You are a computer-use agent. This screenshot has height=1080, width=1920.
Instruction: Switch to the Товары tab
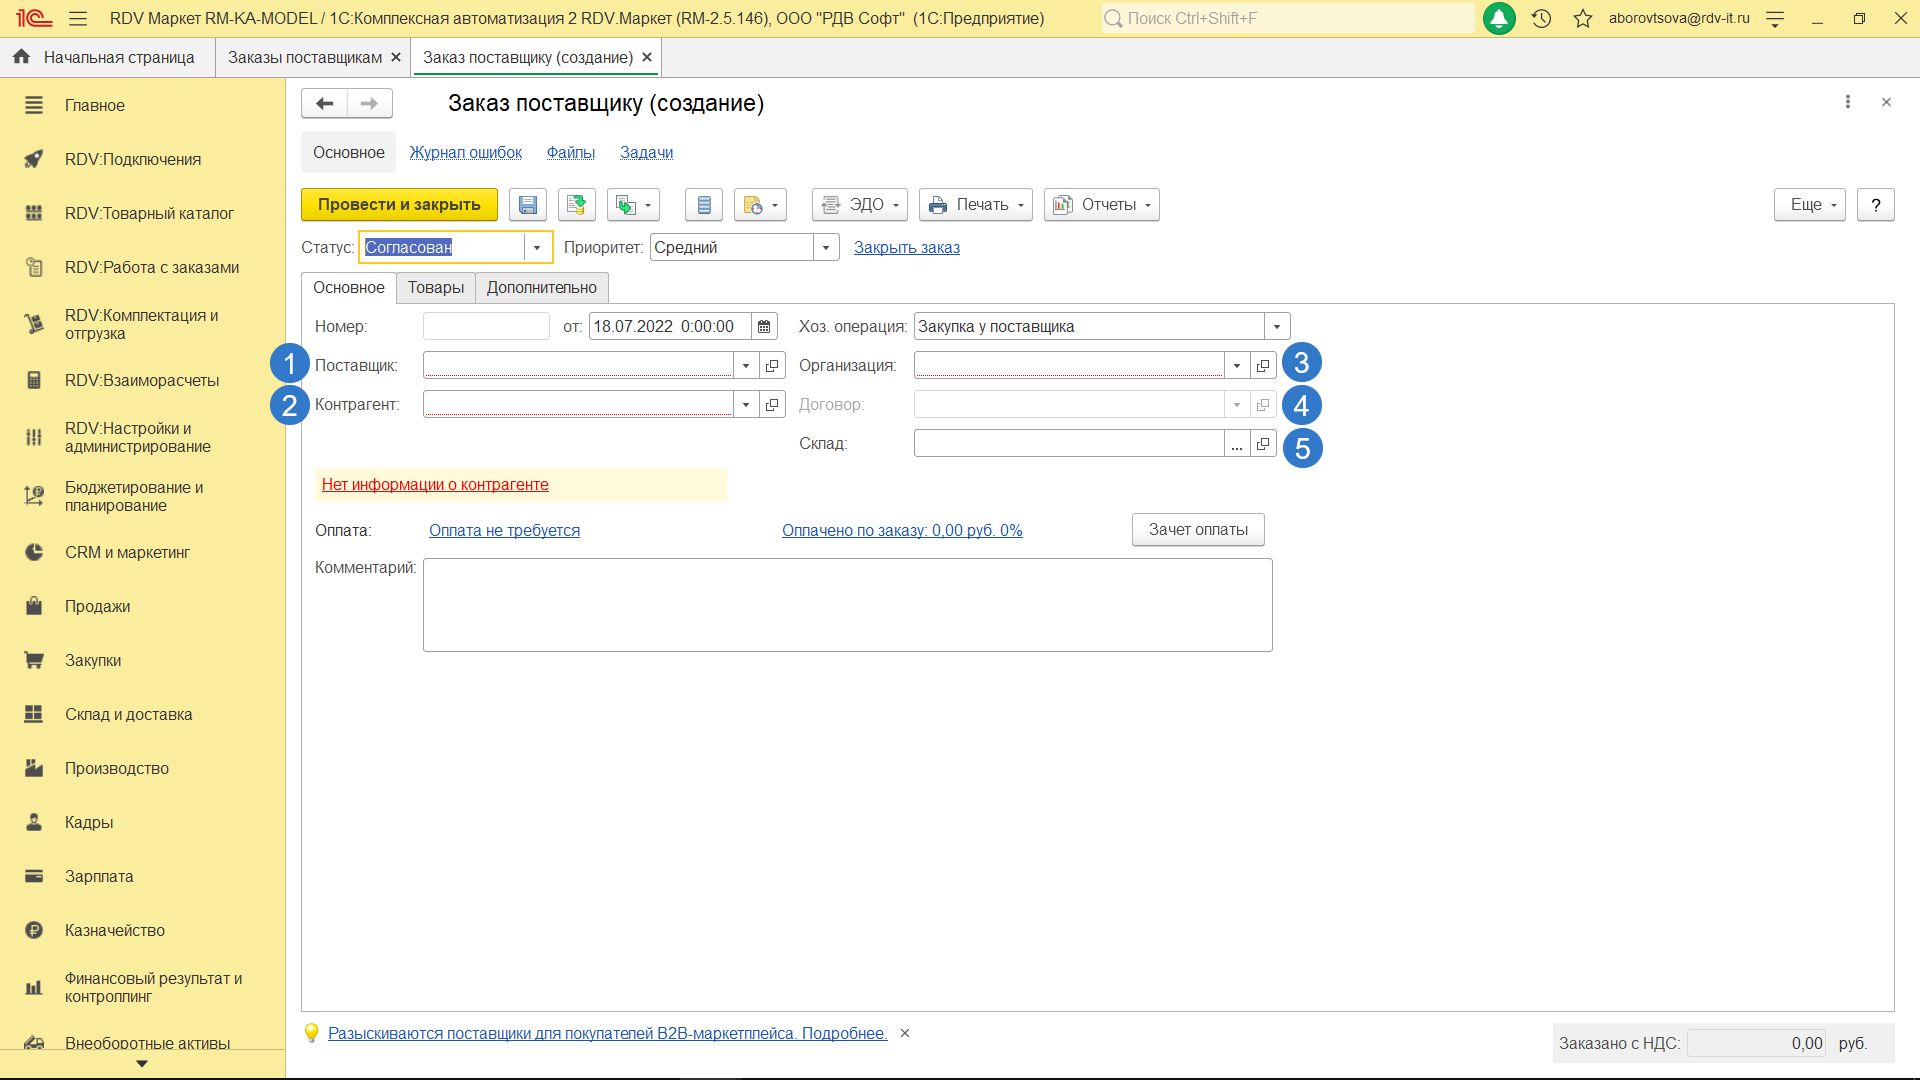(x=436, y=288)
